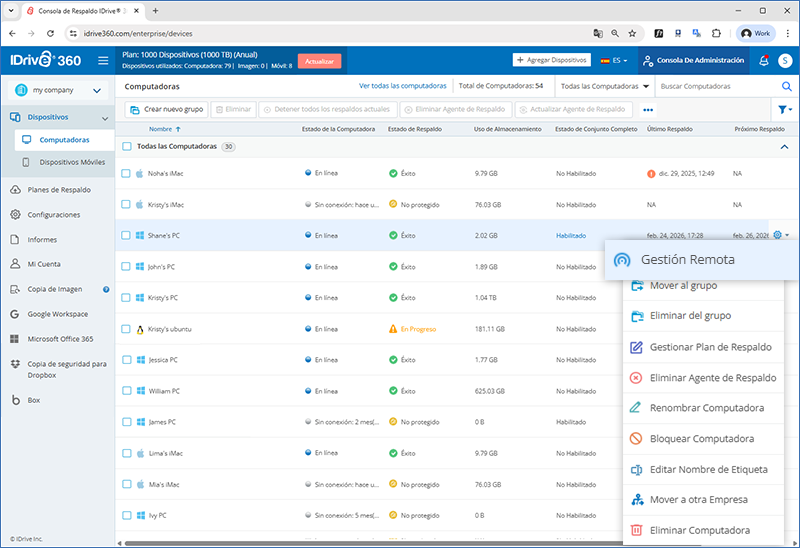Select Bloquear Computadora in the menu
This screenshot has width=800, height=548.
[x=701, y=439]
